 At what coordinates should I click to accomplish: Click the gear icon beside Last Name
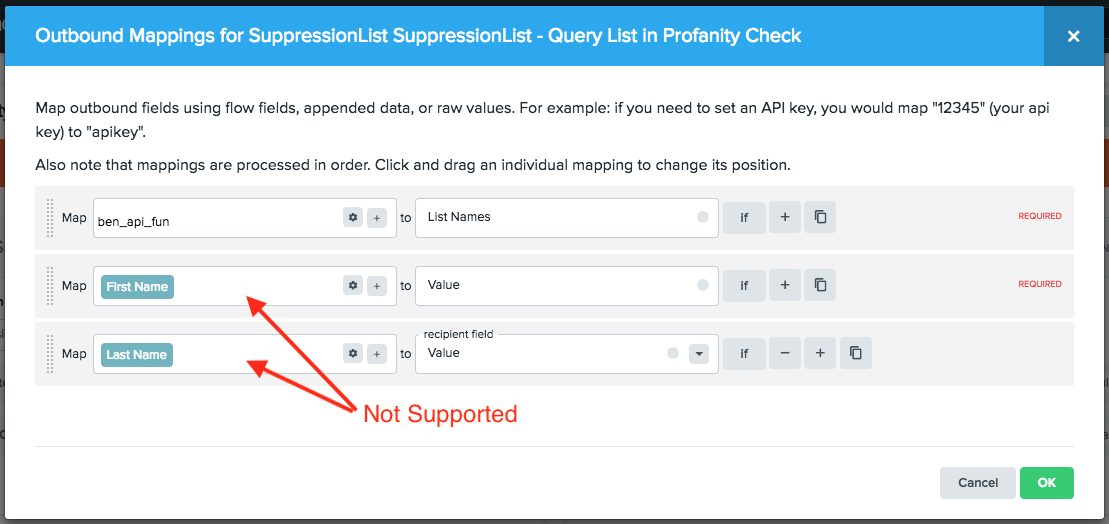point(352,353)
